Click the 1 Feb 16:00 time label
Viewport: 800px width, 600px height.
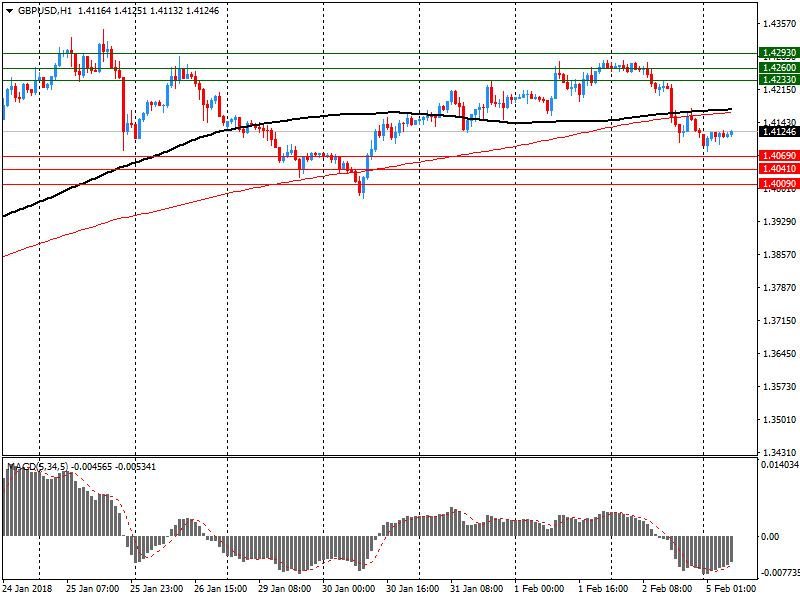(x=603, y=589)
